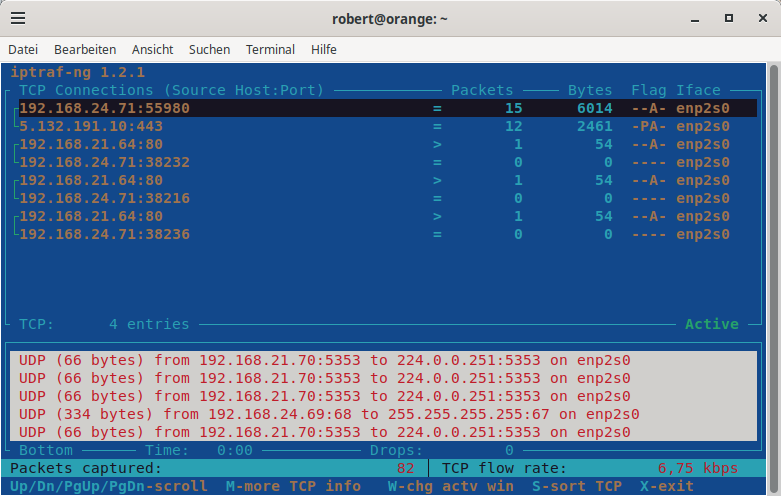Screen dimensions: 781x496
Task: Open the Ansicht menu
Action: click(x=152, y=49)
